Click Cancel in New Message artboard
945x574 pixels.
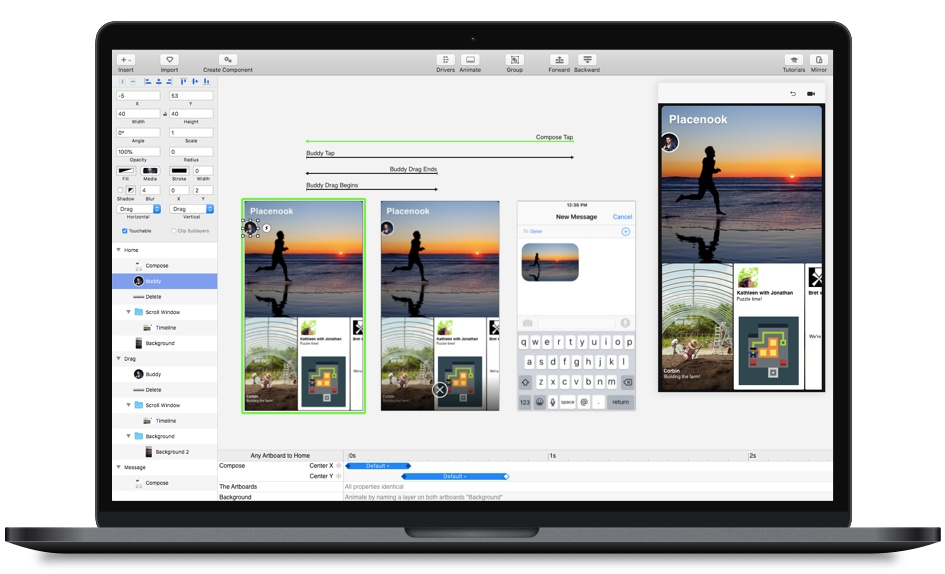pos(622,216)
